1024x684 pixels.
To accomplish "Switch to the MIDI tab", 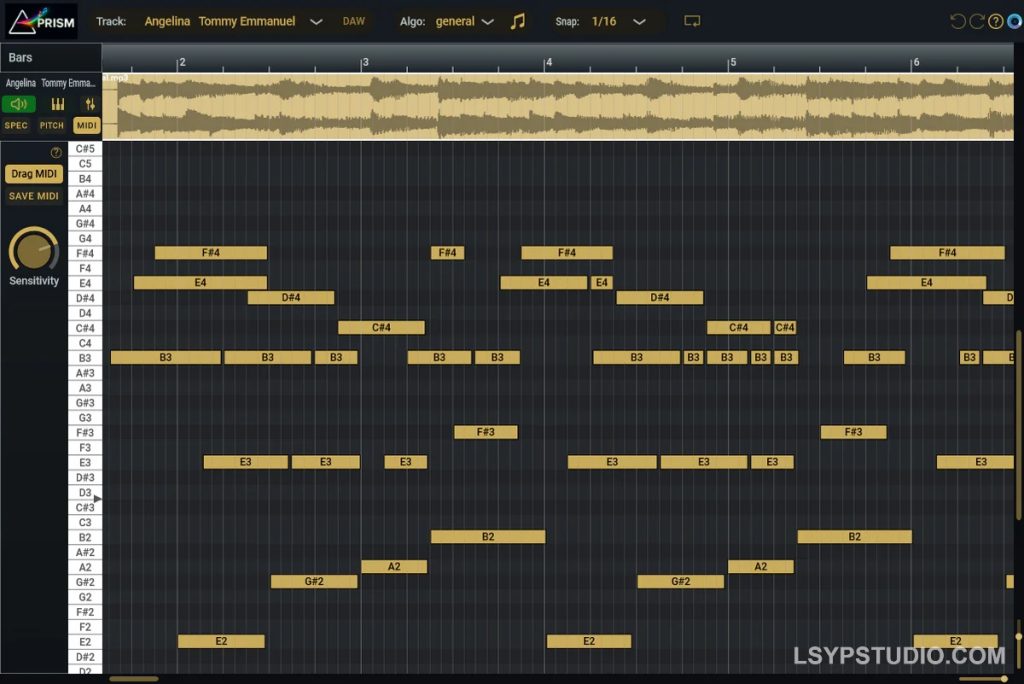I will coord(86,125).
